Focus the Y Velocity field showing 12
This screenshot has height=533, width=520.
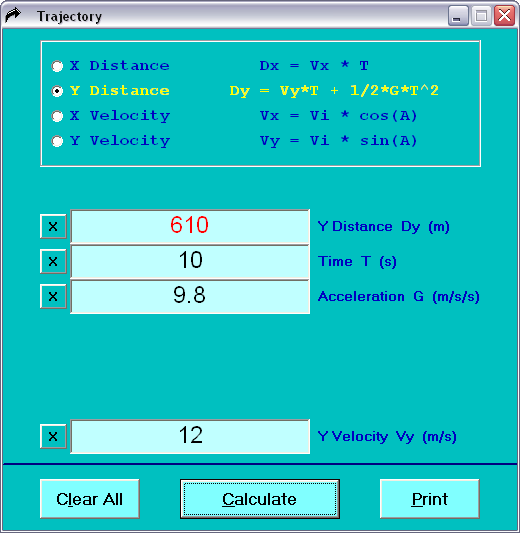[190, 436]
